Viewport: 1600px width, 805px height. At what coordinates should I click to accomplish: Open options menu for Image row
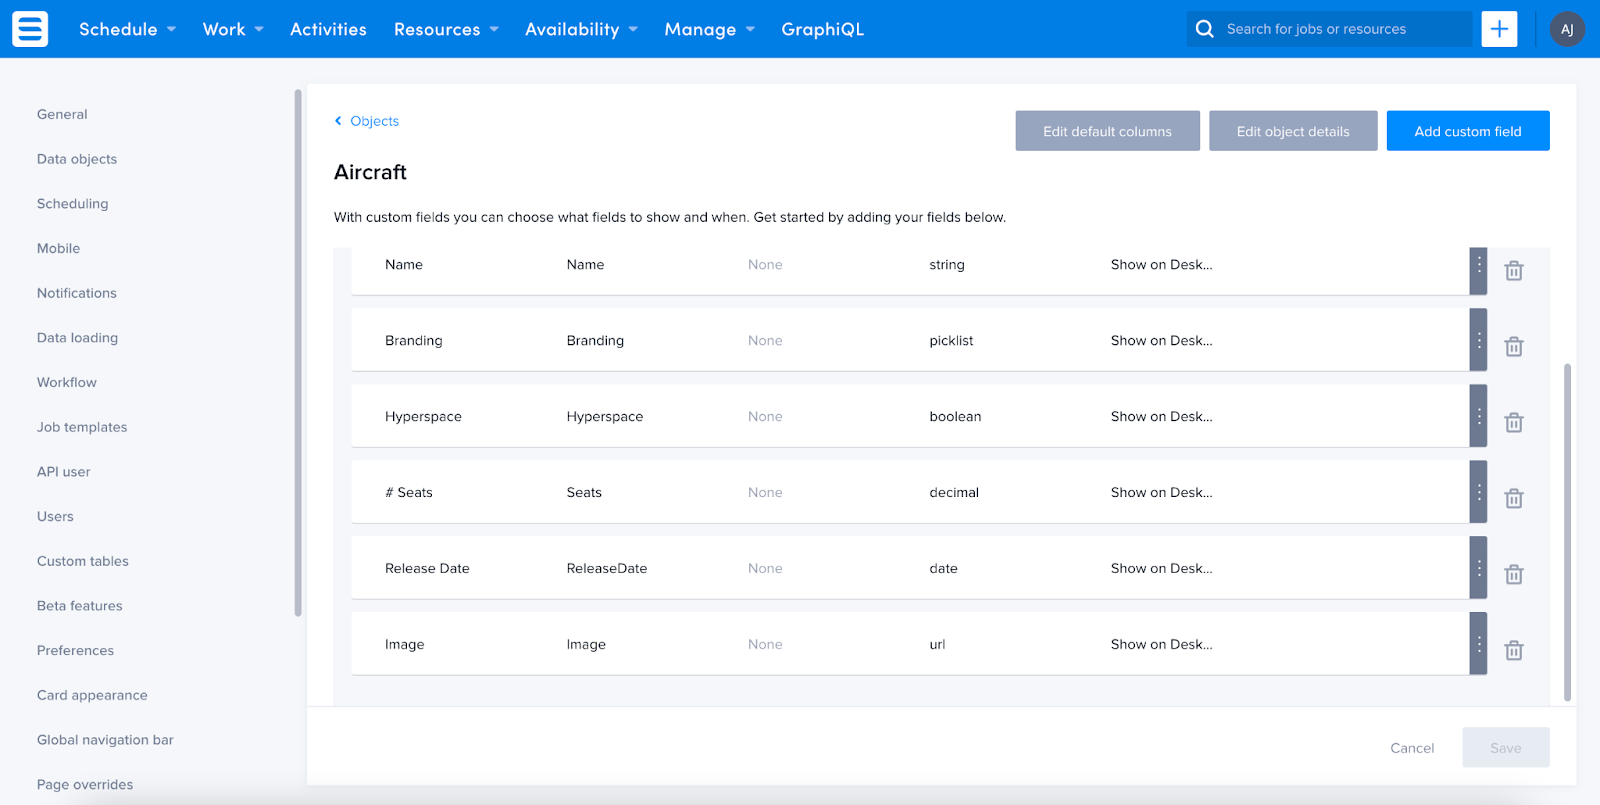1479,644
